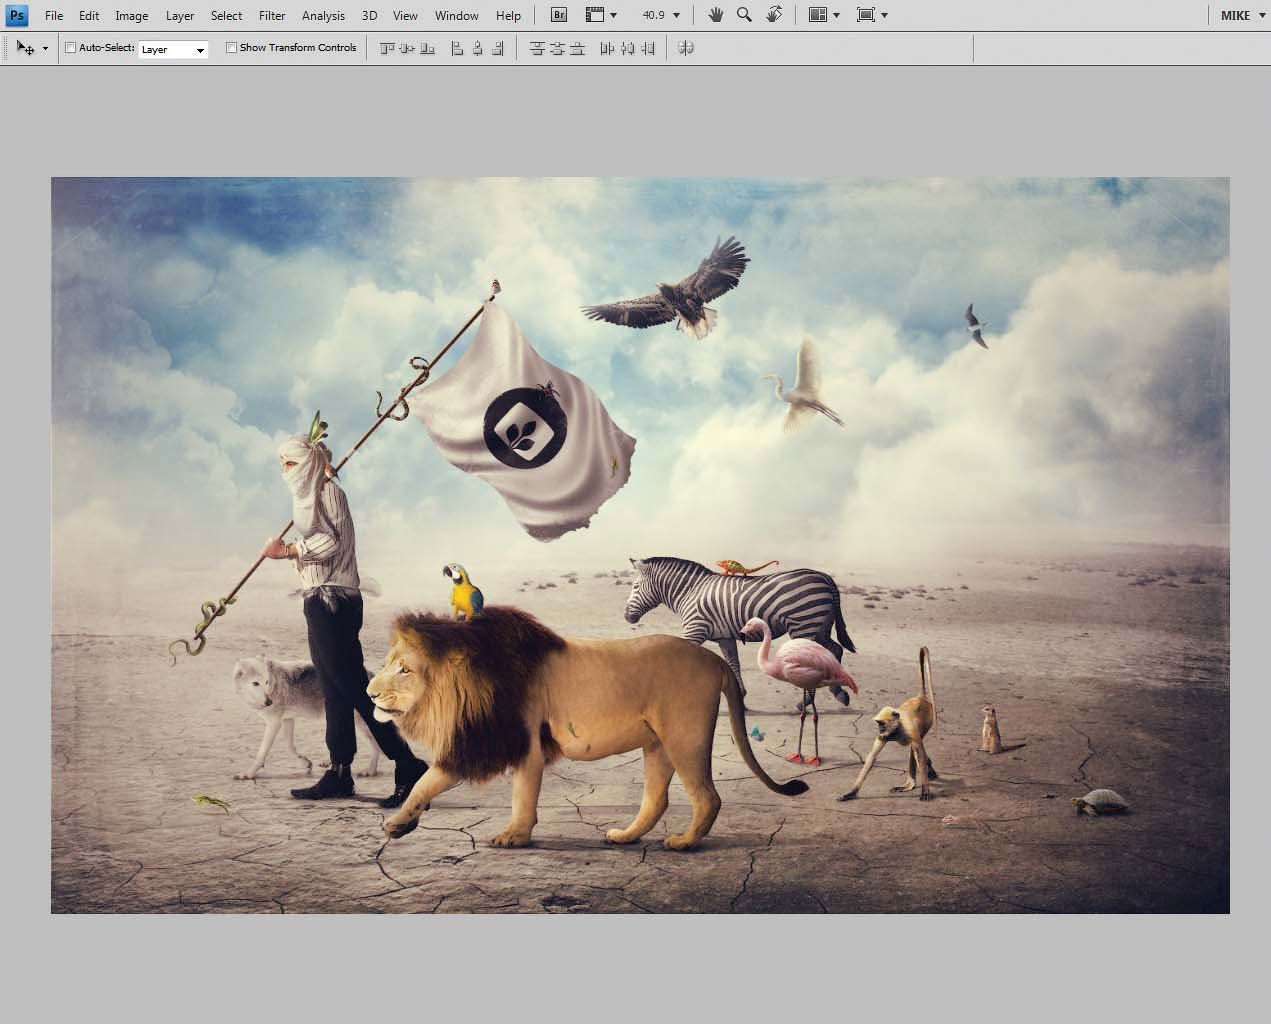Open the View menu
Screen dimensions: 1271x1024
click(x=405, y=15)
